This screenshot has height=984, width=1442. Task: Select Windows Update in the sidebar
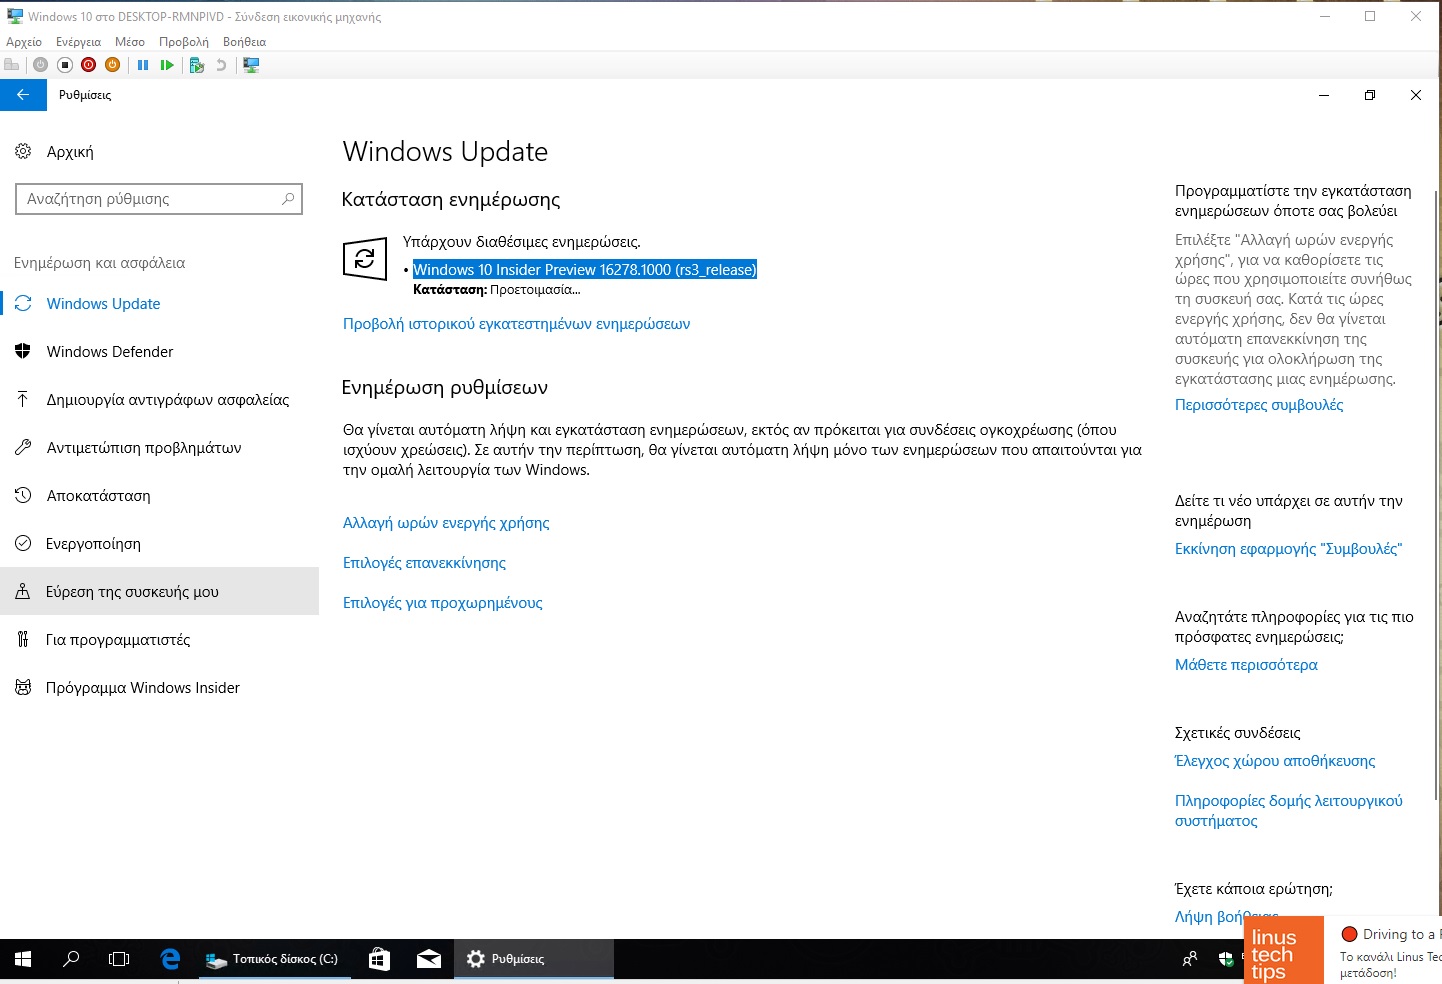(x=159, y=304)
